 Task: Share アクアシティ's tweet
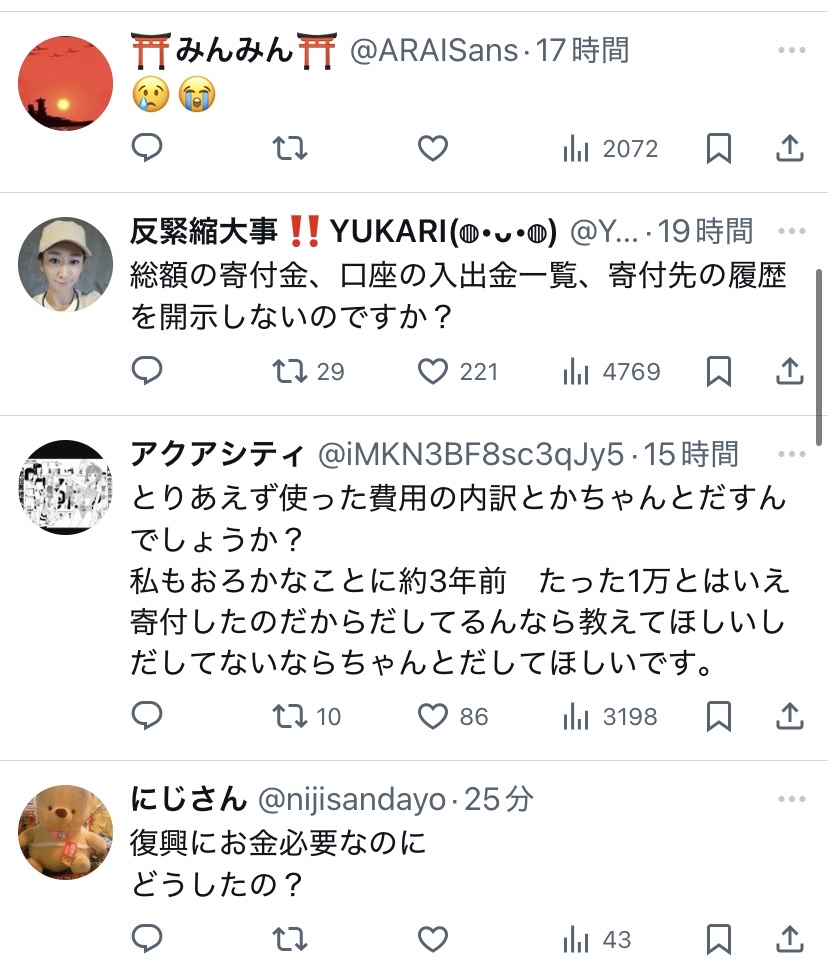click(790, 716)
